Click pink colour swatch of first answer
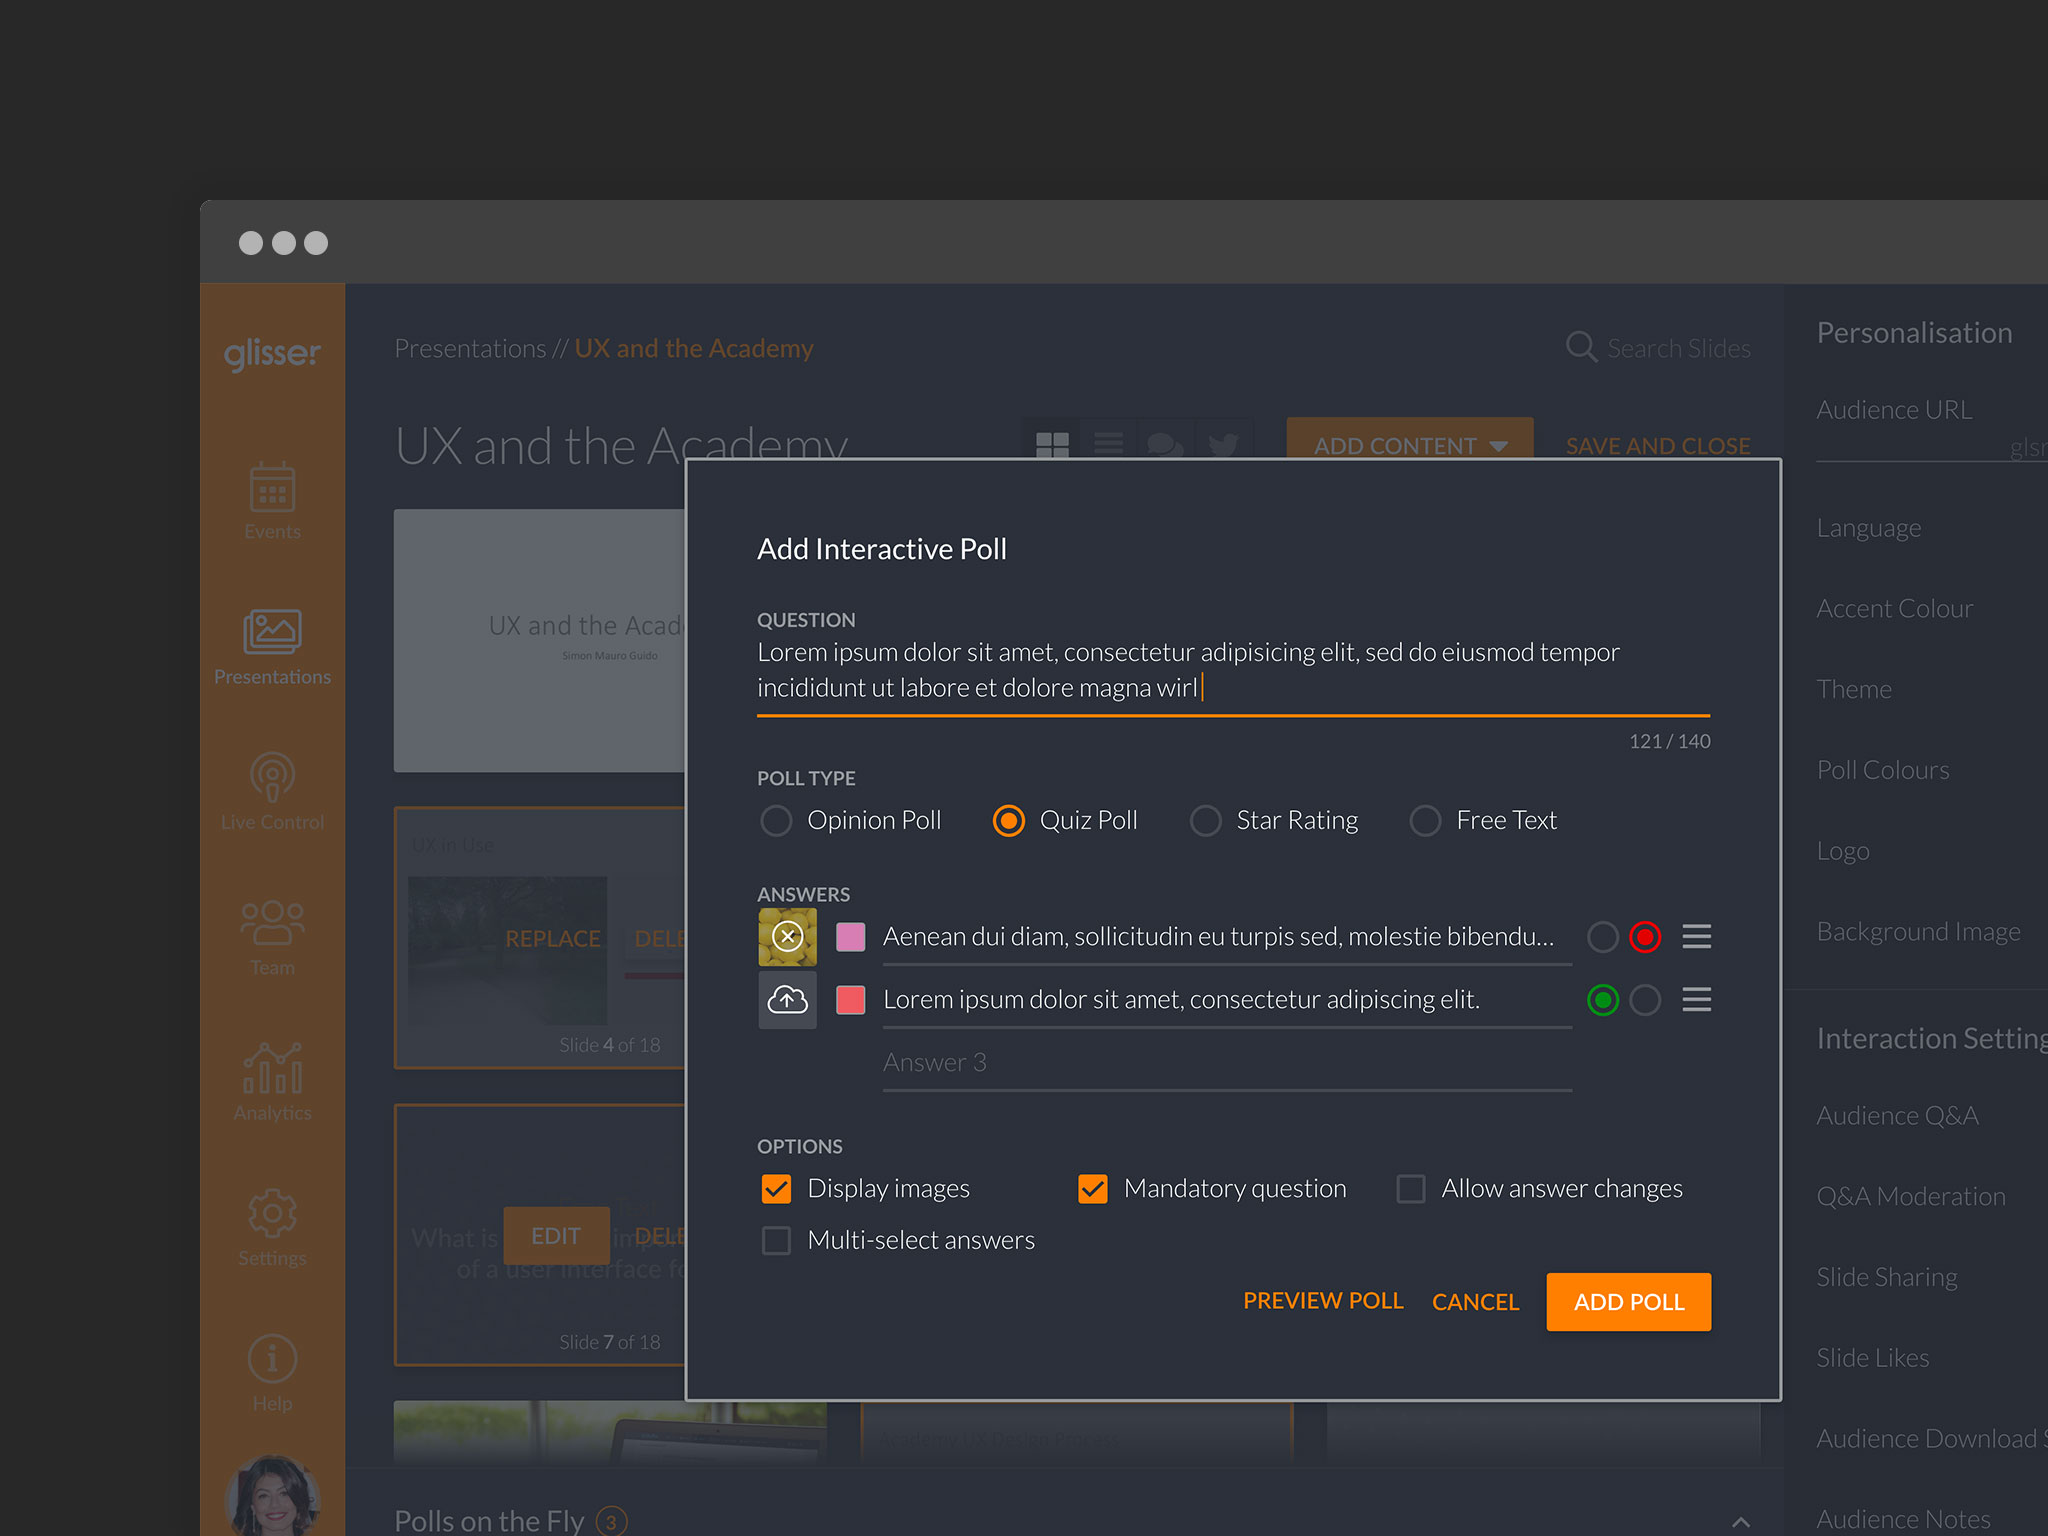 coord(850,936)
